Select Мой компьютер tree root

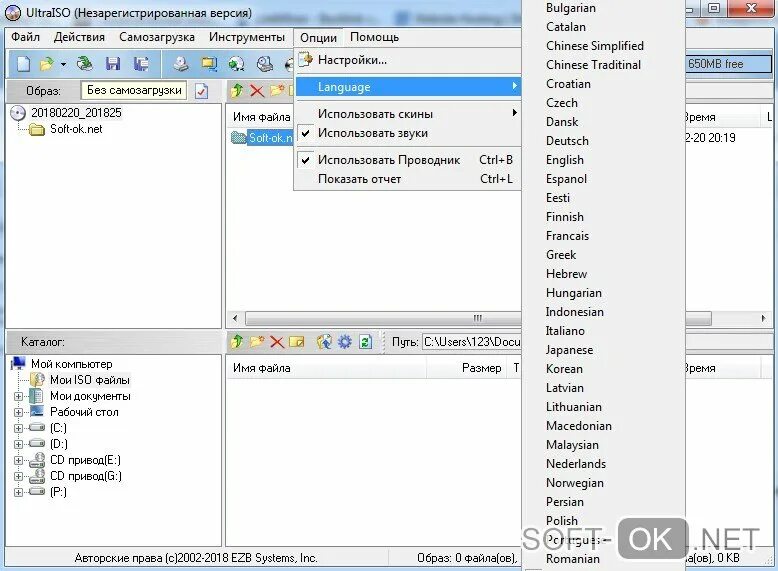71,364
